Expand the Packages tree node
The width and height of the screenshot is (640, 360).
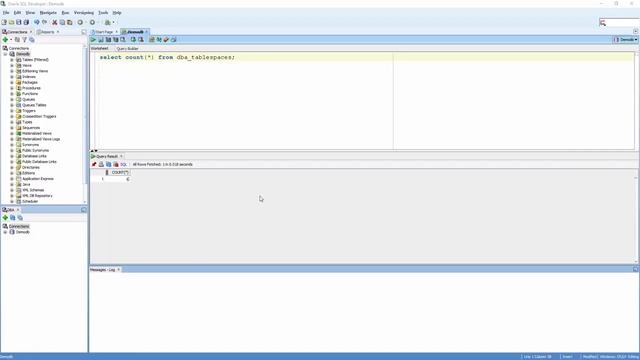coord(12,82)
